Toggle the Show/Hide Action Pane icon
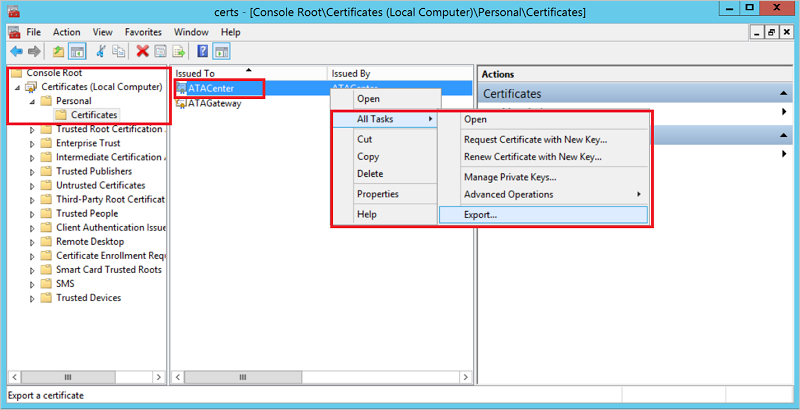This screenshot has height=410, width=800. (221, 51)
